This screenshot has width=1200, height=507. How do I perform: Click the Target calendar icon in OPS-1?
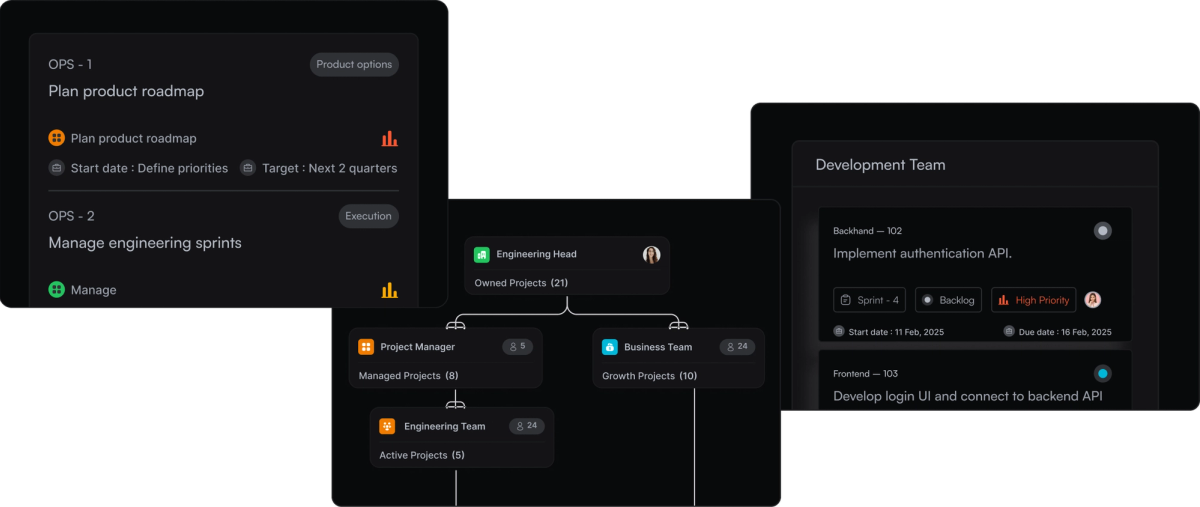[248, 168]
